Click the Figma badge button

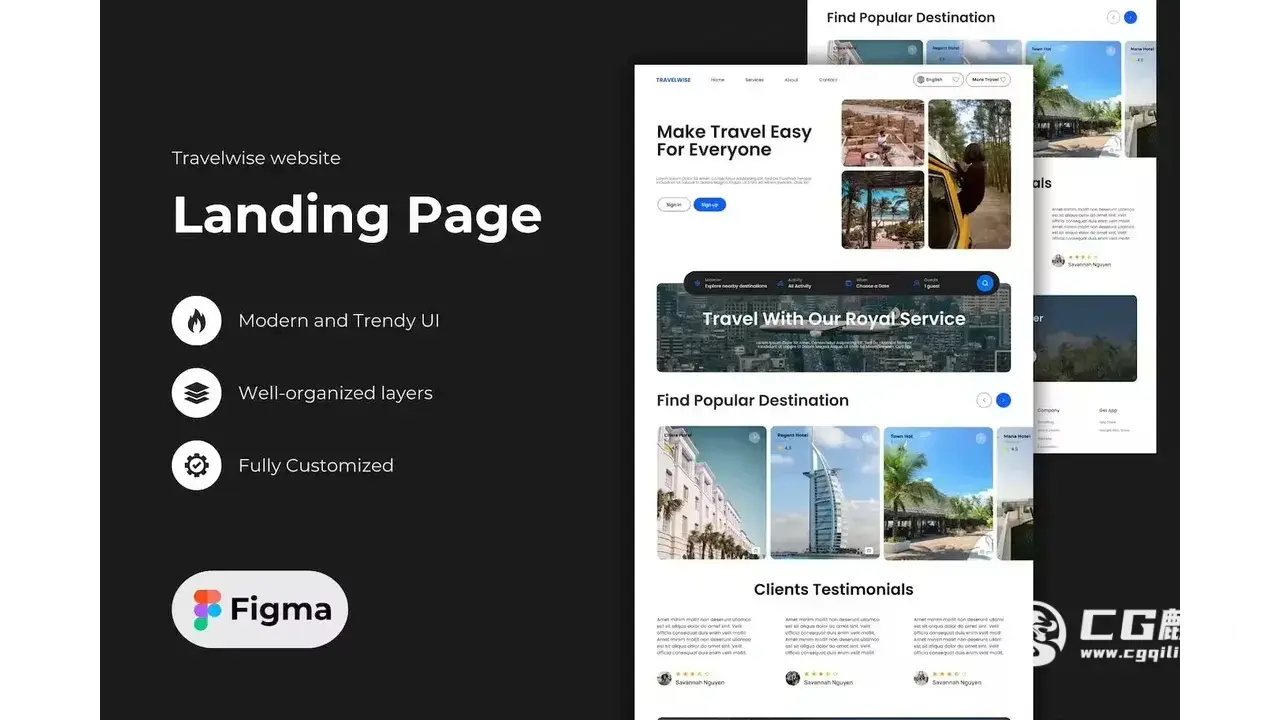(x=260, y=609)
